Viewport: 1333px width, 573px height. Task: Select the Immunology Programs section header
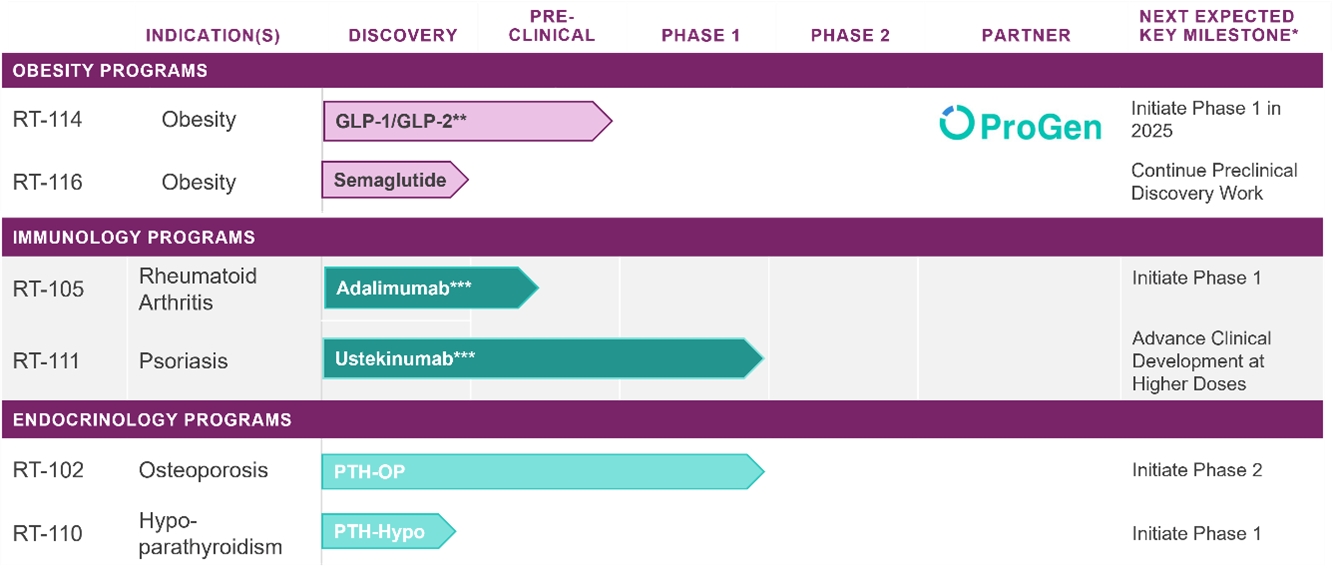(x=133, y=238)
